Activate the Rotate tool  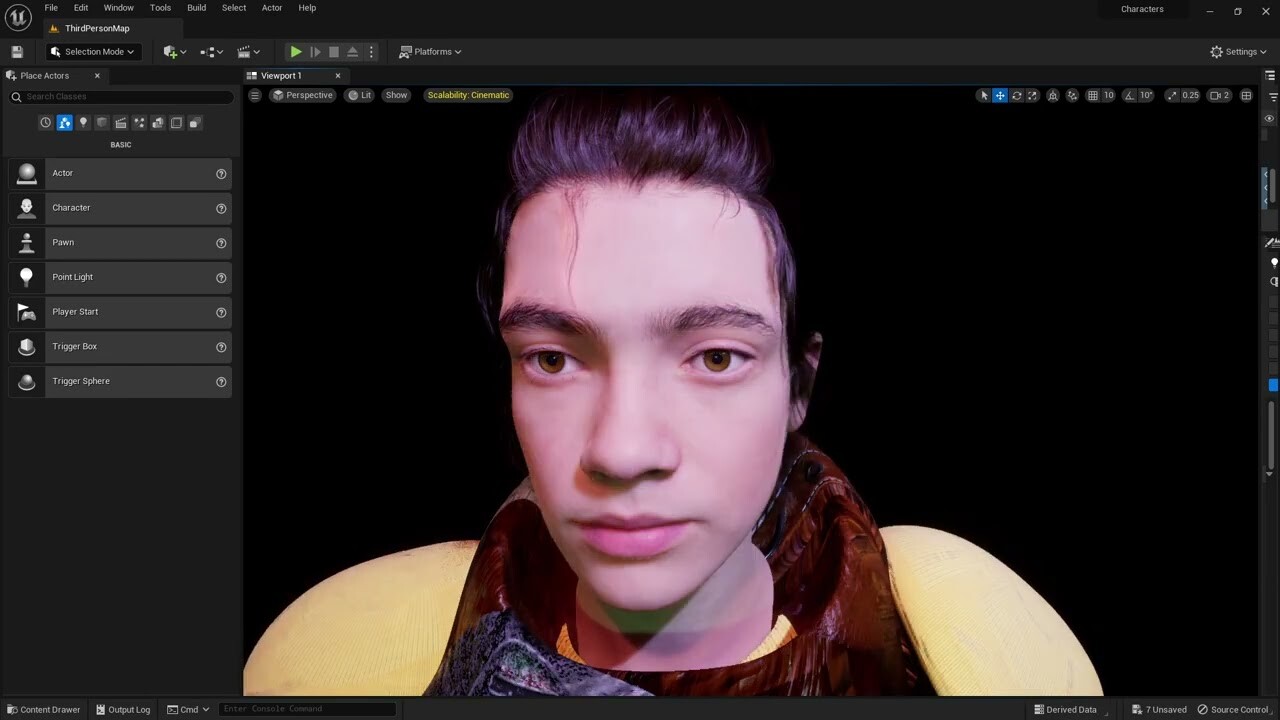1016,96
